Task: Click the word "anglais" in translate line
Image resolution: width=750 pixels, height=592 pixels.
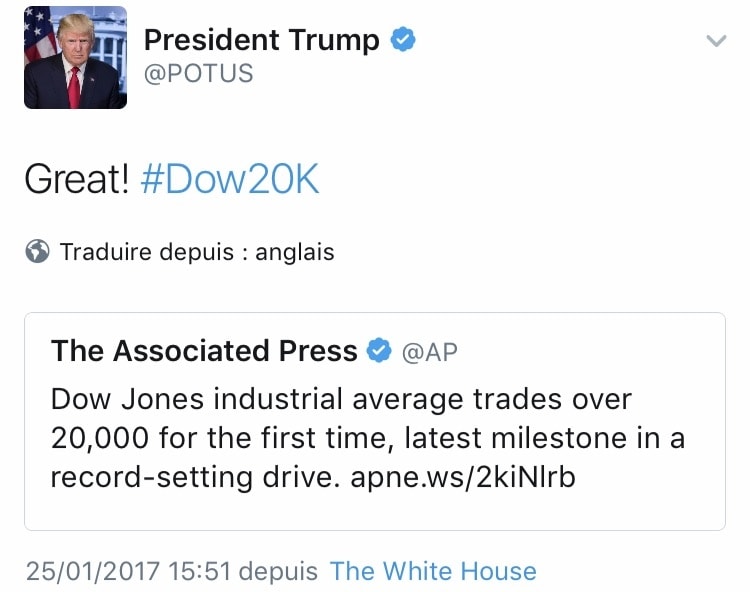Action: coord(294,252)
